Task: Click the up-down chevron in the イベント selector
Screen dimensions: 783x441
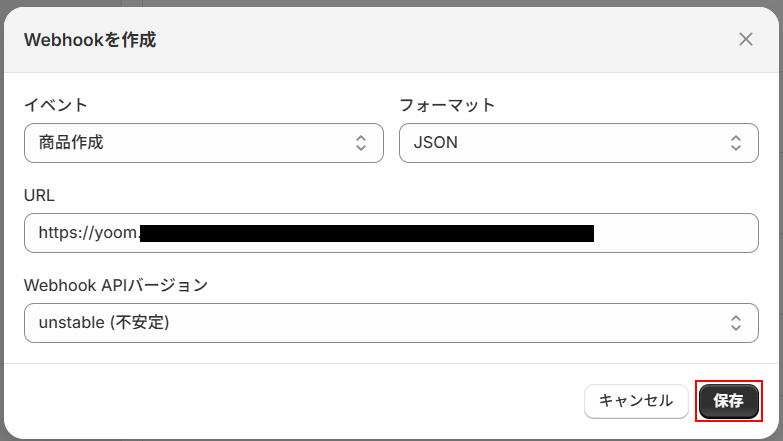Action: pyautogui.click(x=361, y=143)
